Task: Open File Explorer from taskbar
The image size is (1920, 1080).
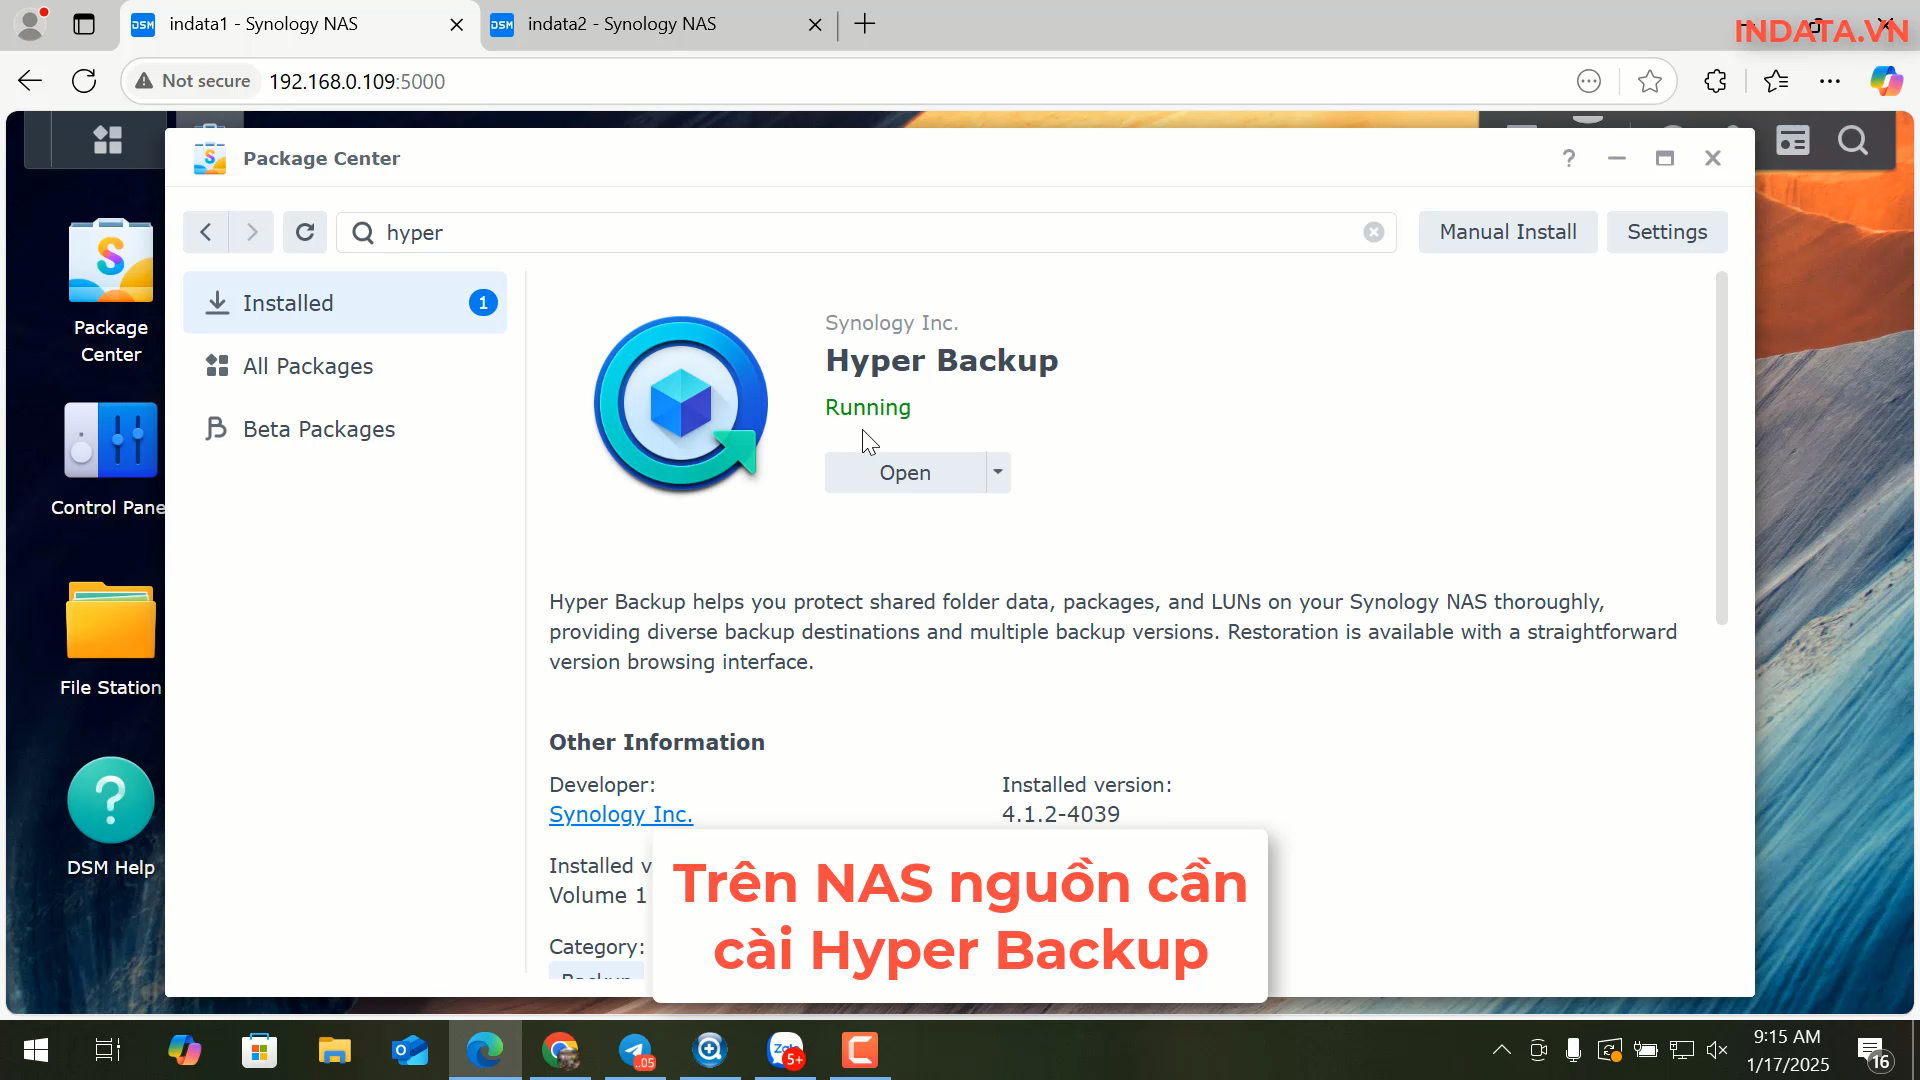Action: tap(334, 1050)
